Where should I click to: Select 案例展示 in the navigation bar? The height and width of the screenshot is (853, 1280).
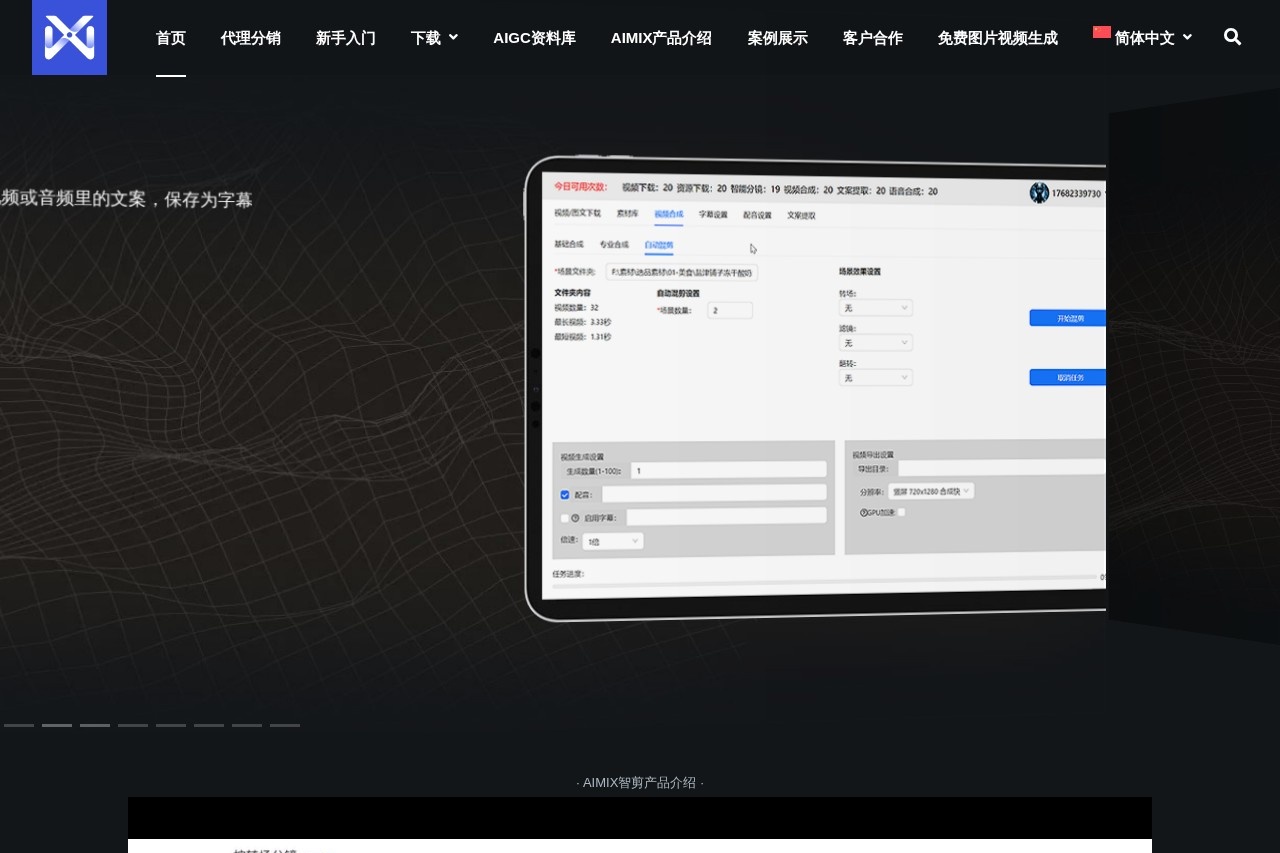coord(777,38)
